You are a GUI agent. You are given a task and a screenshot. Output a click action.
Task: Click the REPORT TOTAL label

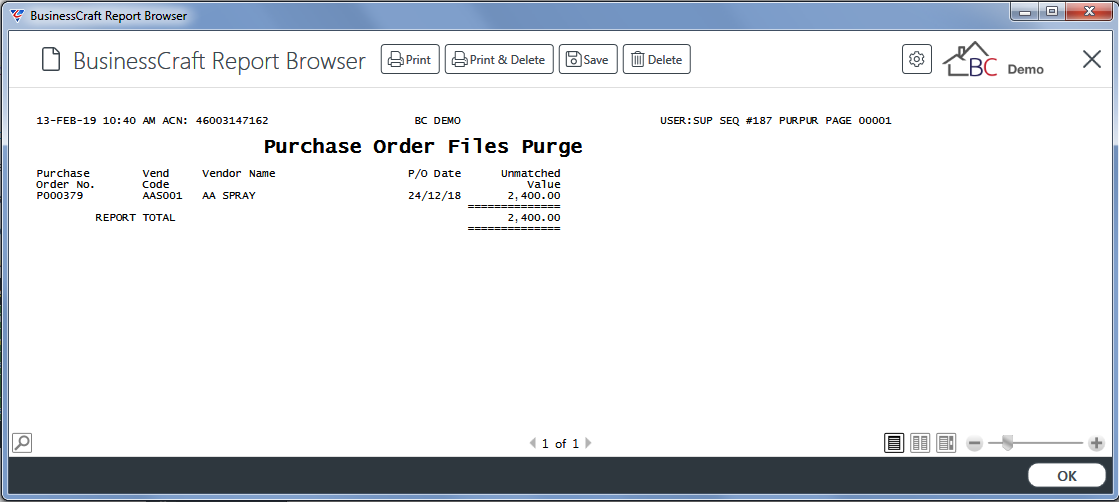point(135,218)
